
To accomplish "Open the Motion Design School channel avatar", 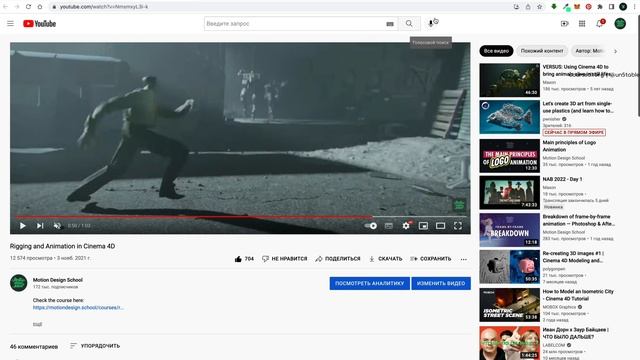I will point(18,283).
